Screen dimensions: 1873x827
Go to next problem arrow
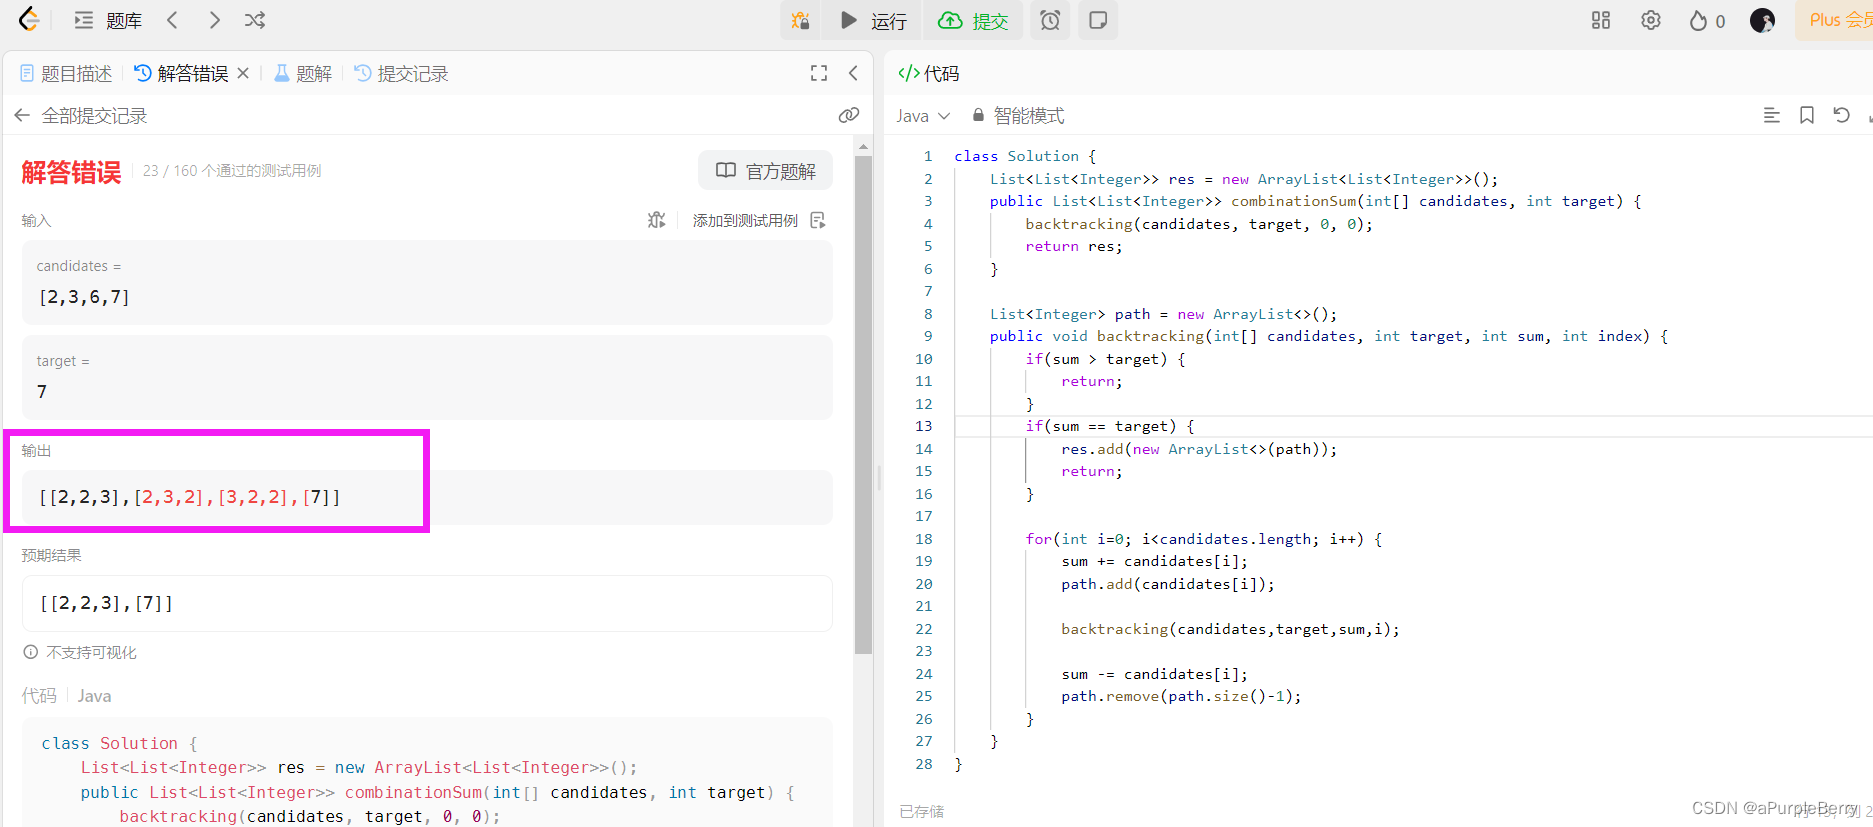(x=214, y=20)
